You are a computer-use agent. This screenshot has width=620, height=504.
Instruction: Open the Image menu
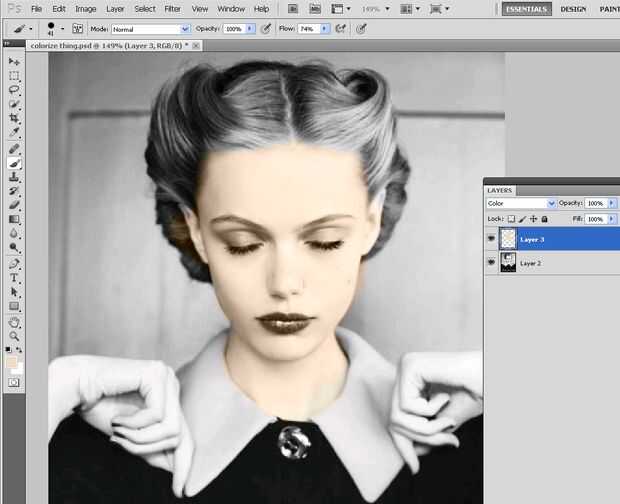click(86, 8)
